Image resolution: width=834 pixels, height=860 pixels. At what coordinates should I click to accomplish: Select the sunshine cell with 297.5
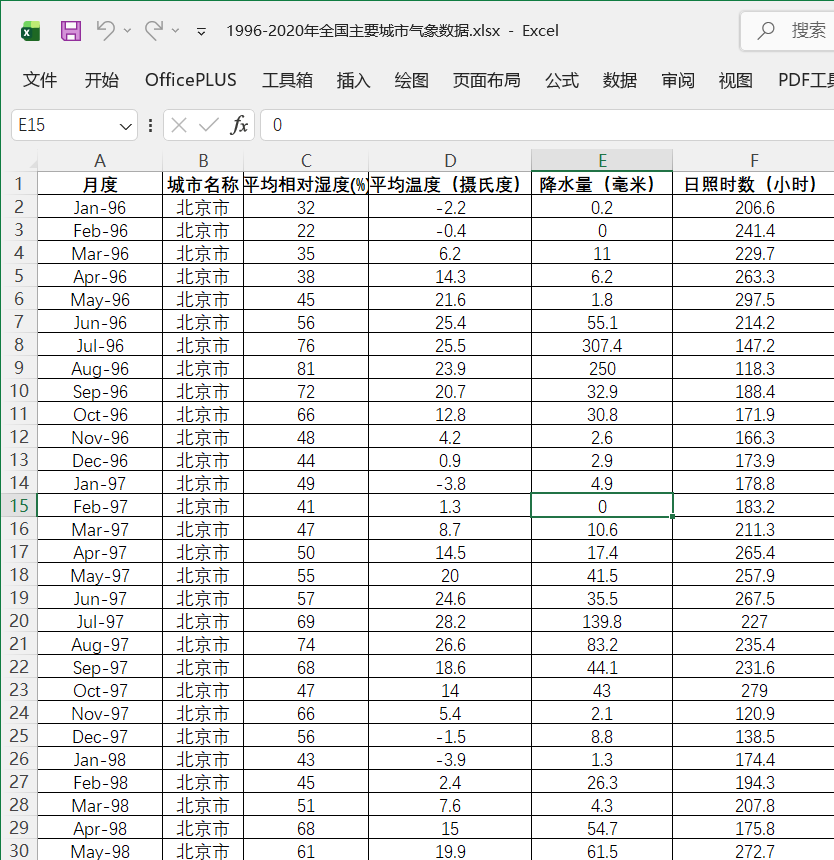[x=753, y=299]
